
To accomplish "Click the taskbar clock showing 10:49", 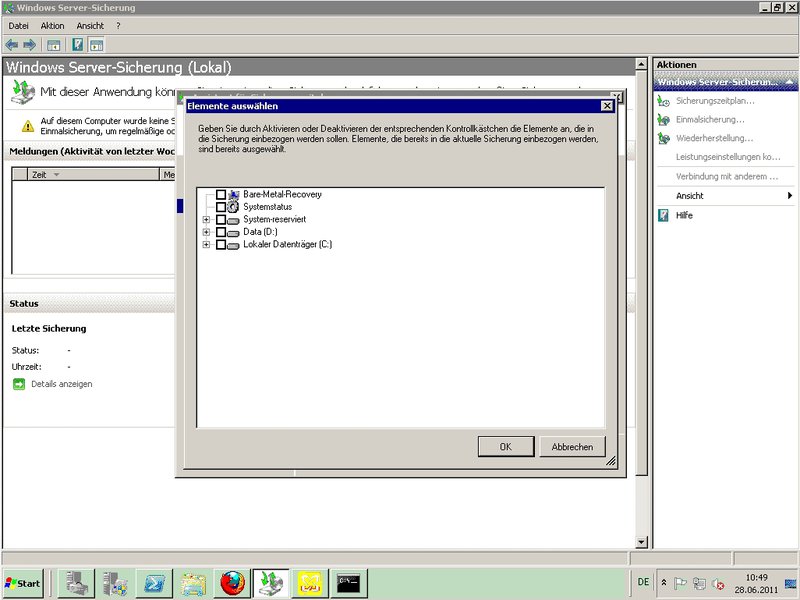I will [x=756, y=583].
